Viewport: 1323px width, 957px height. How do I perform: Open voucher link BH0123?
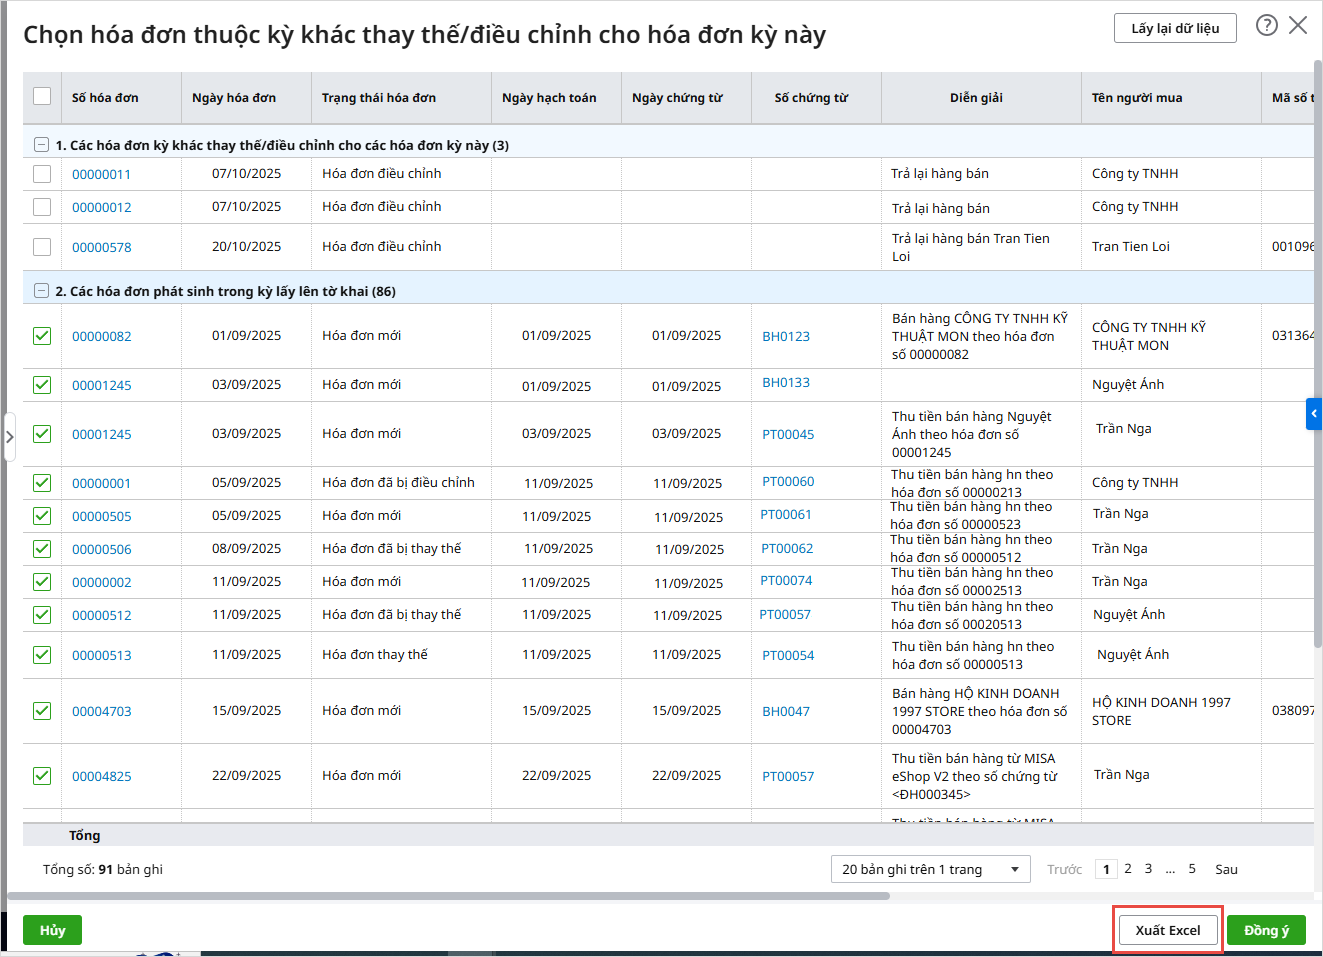coord(786,337)
